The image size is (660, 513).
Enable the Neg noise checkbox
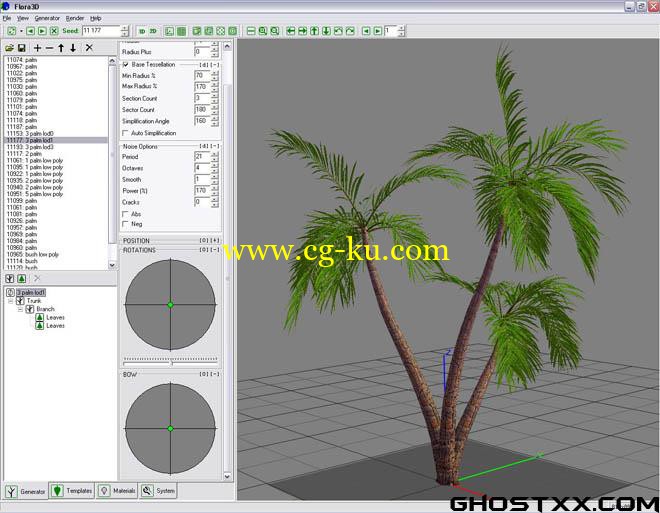click(125, 224)
